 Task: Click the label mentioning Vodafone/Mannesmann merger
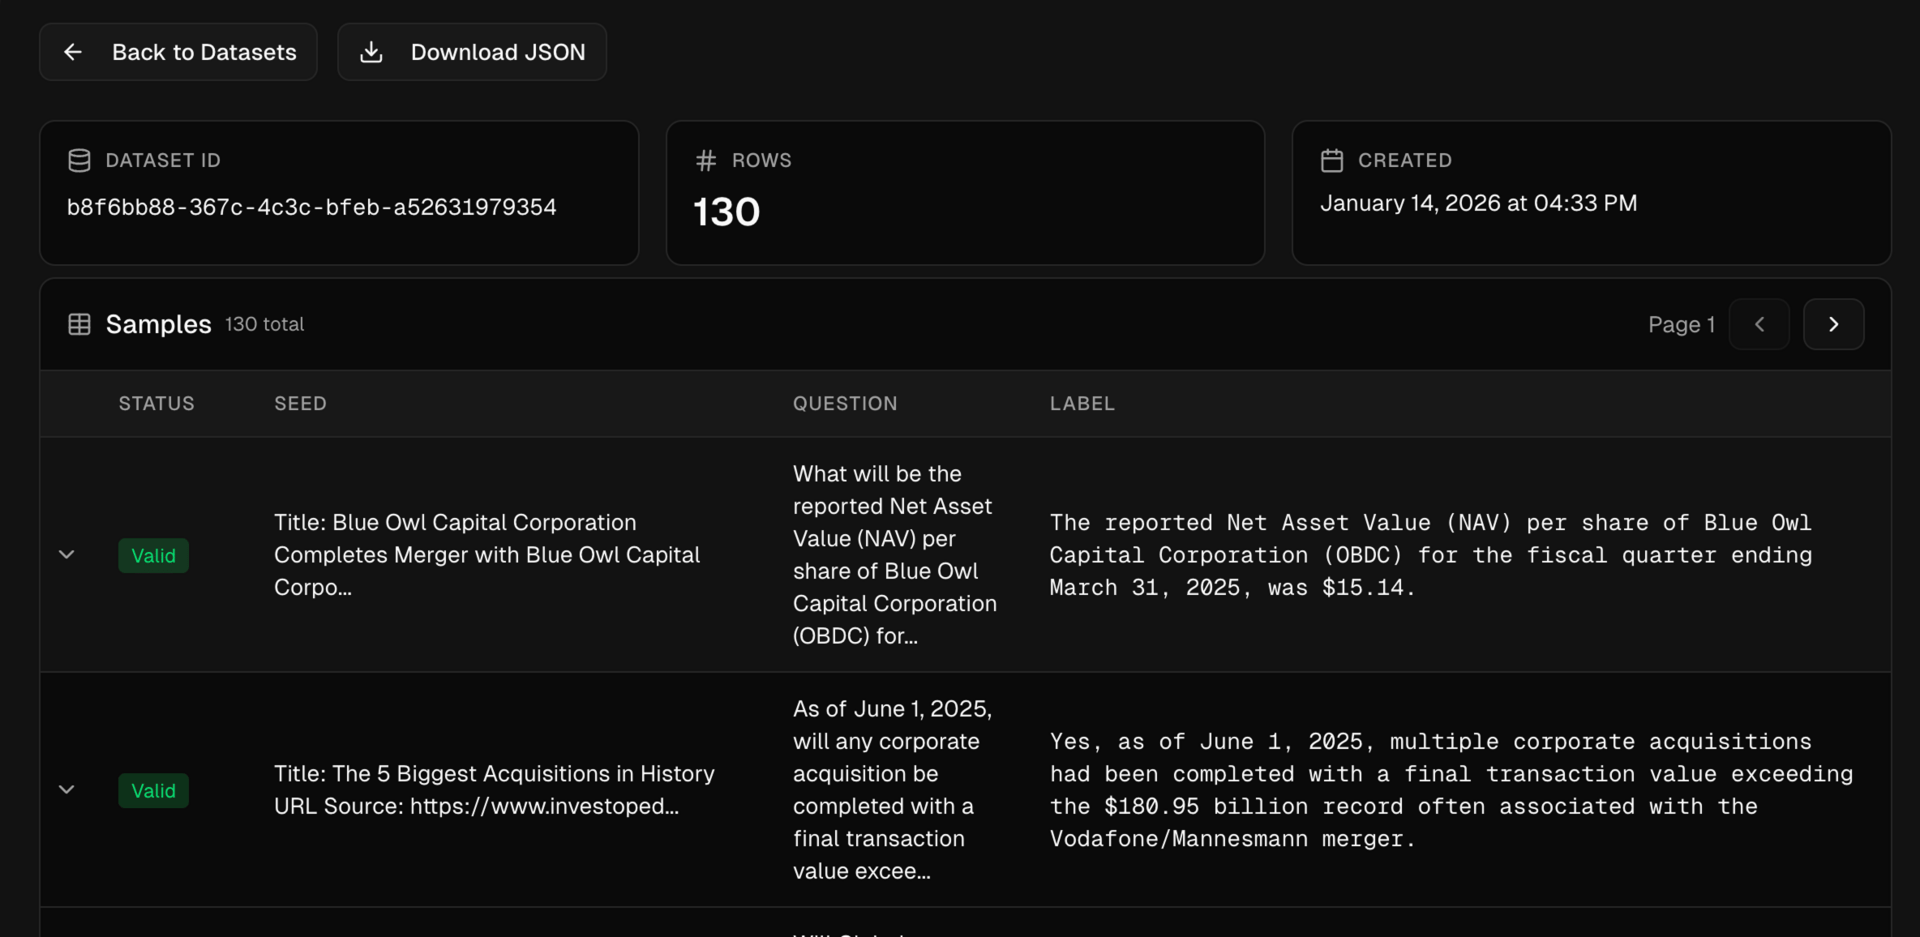click(1451, 790)
